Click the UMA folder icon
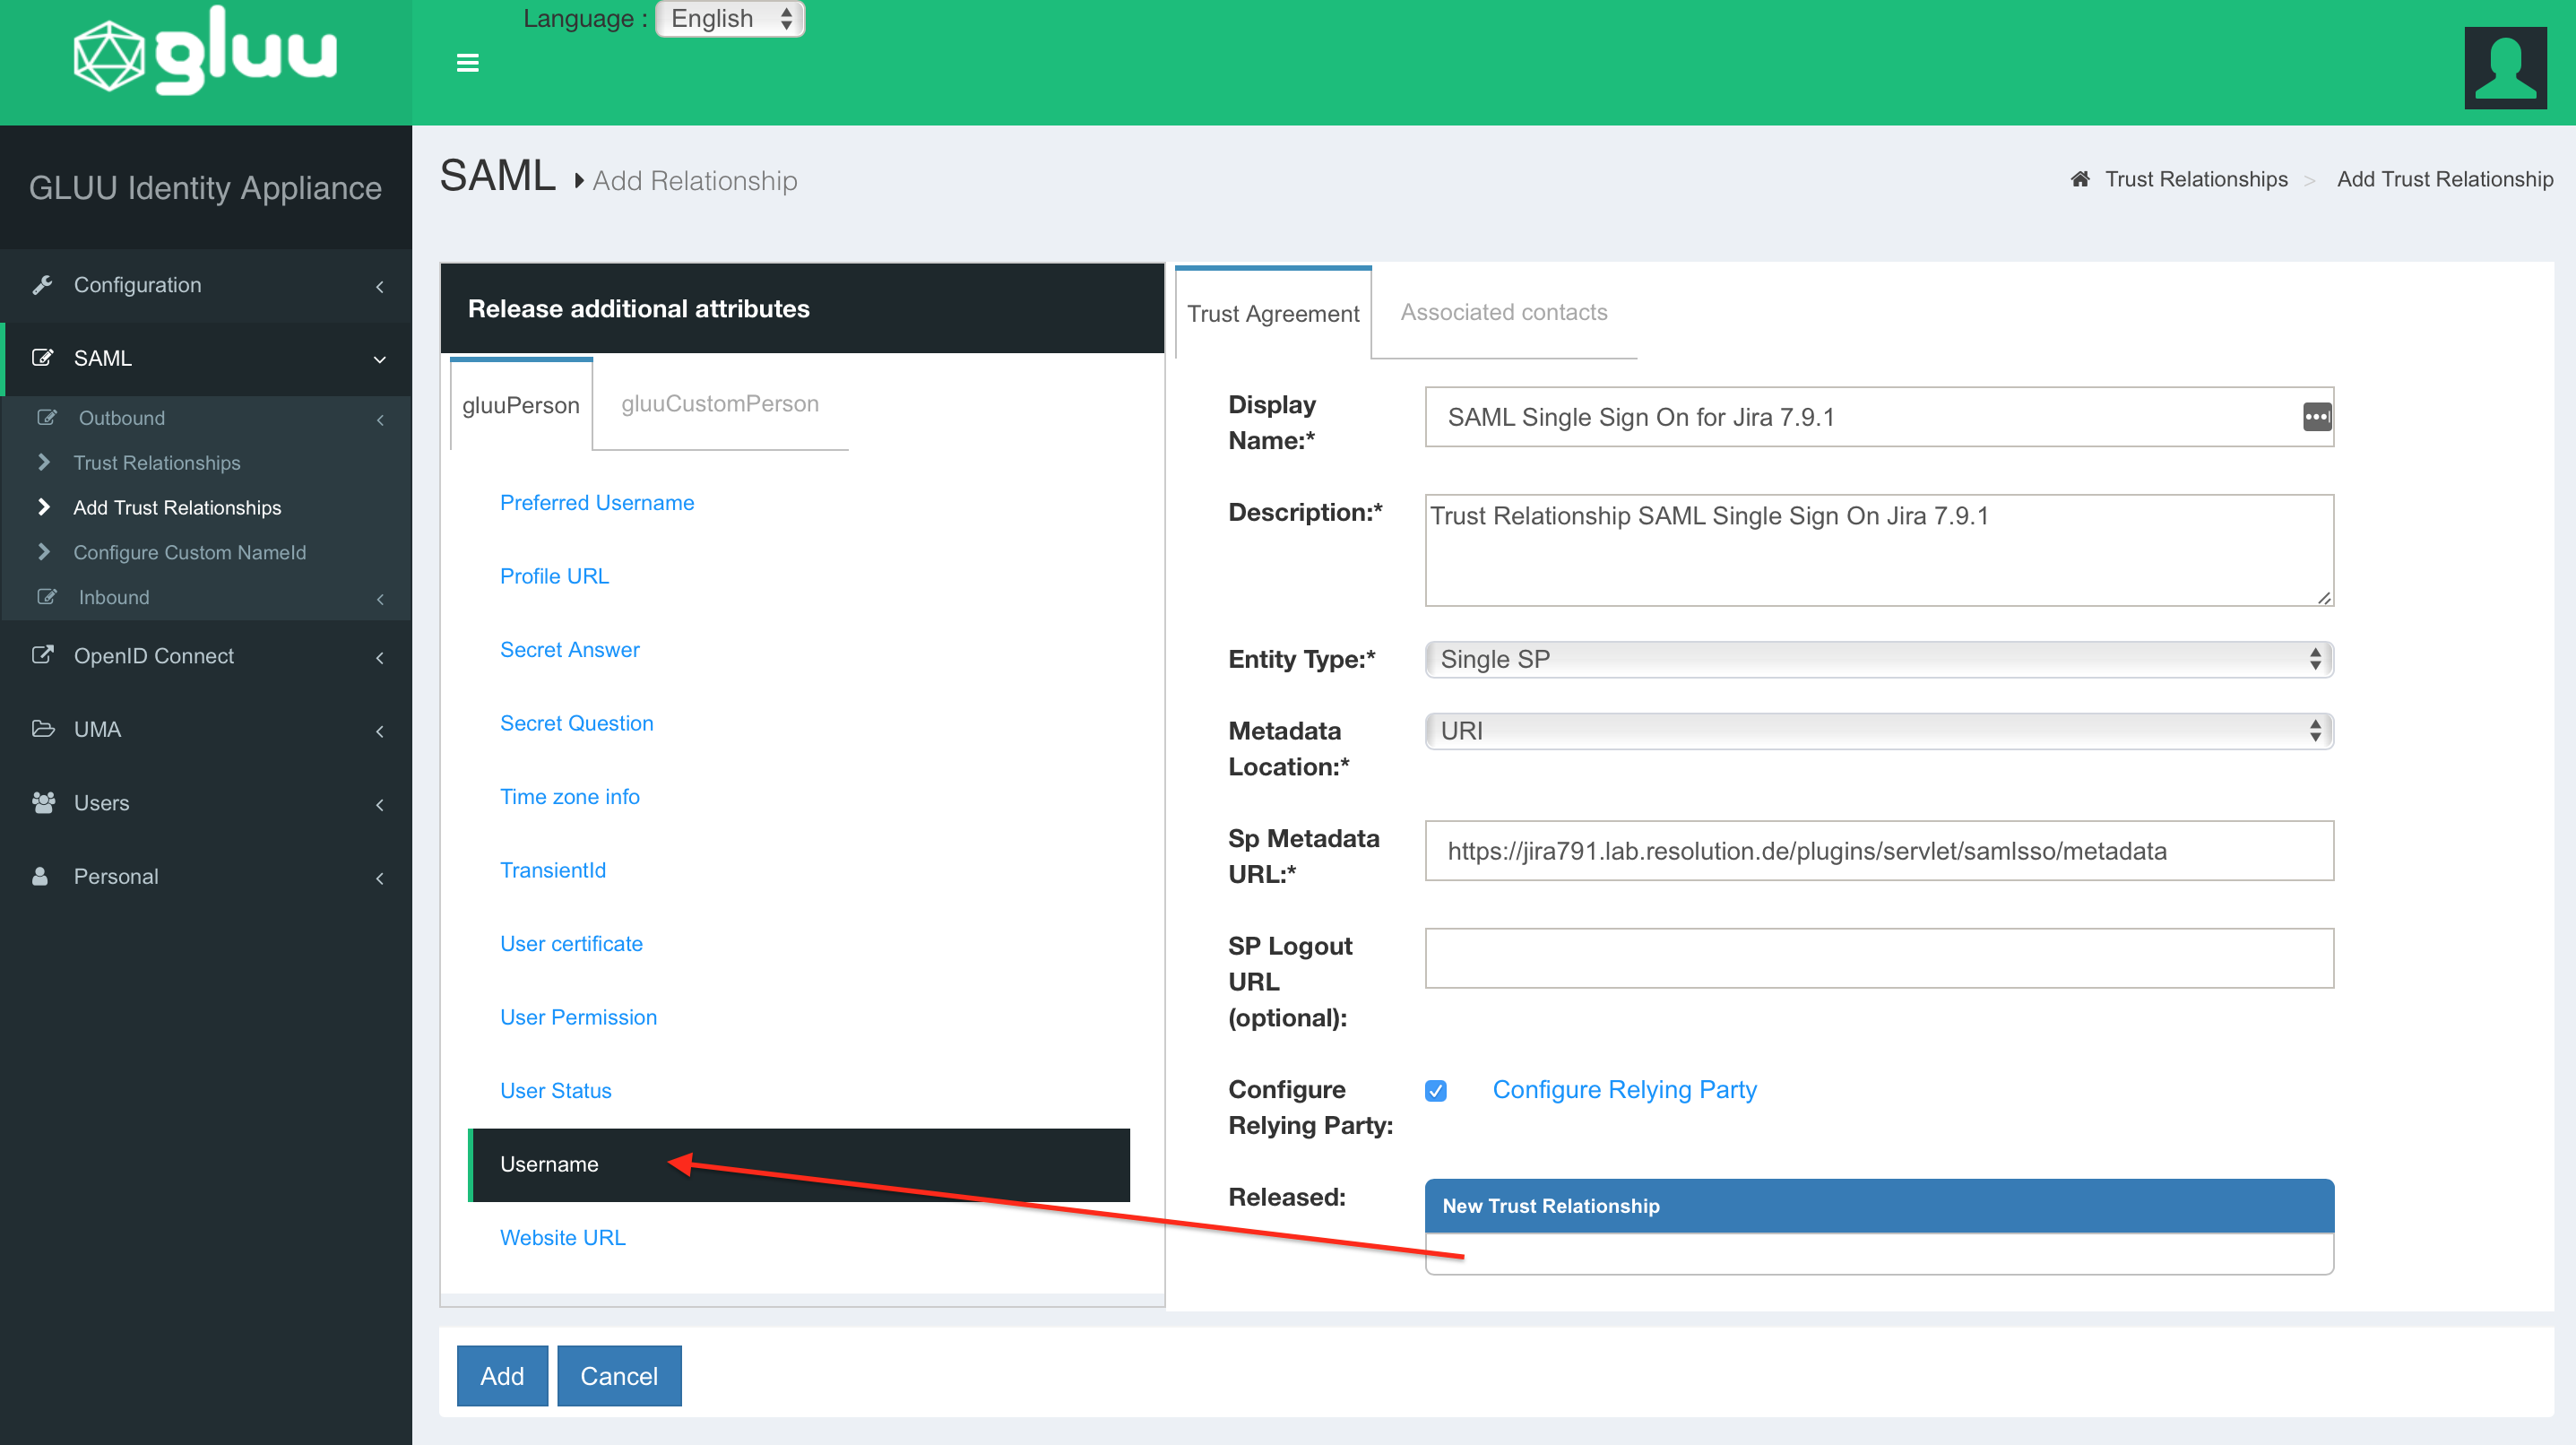The image size is (2576, 1445). 42,729
